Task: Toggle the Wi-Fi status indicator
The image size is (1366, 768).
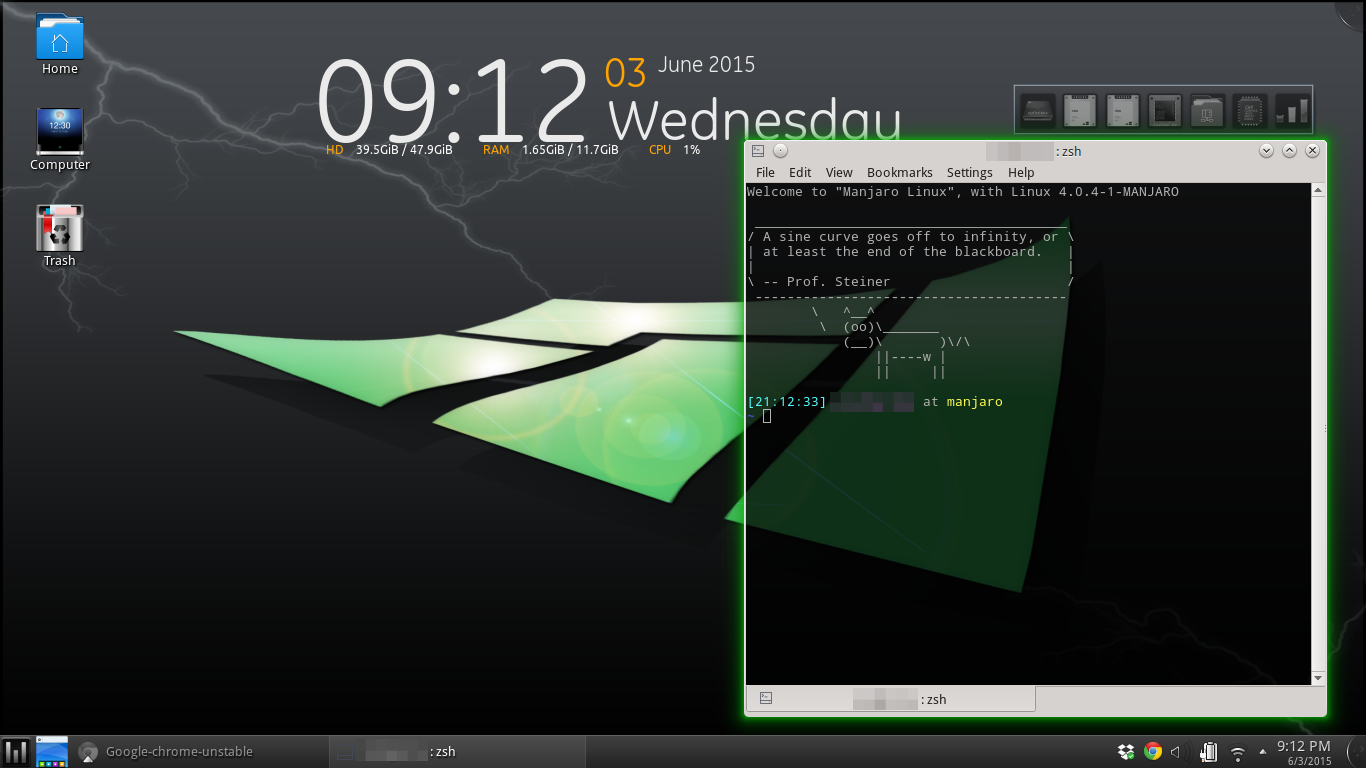Action: [x=1237, y=751]
